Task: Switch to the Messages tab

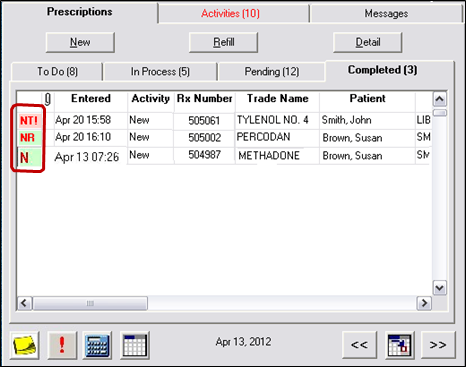Action: [386, 14]
